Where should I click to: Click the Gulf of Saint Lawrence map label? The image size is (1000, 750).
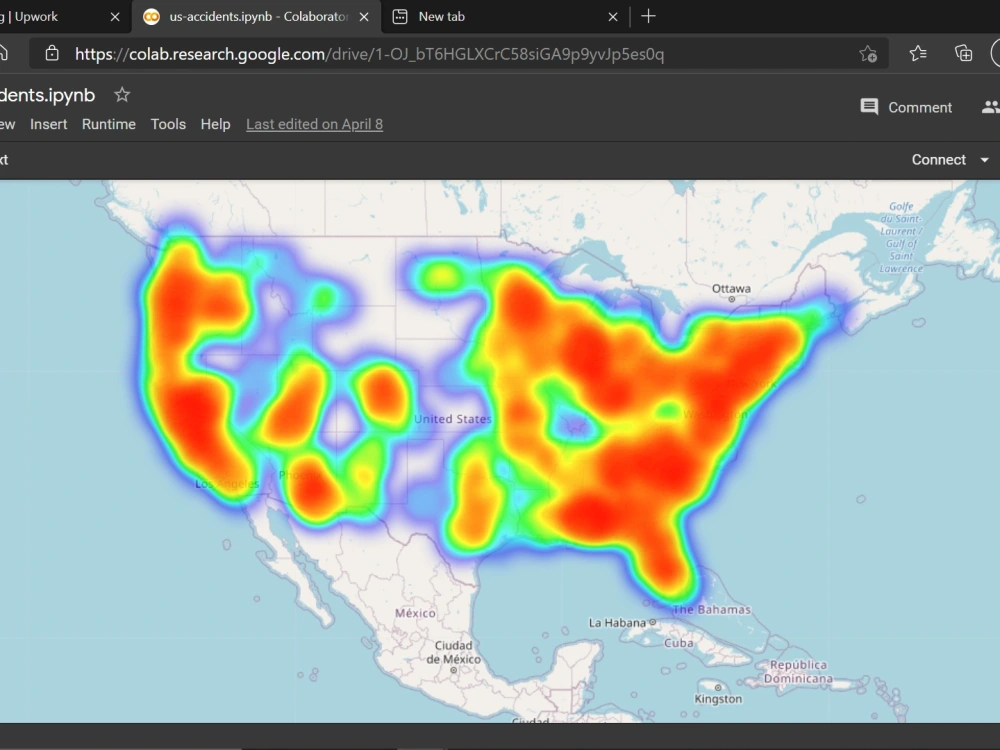coord(901,237)
